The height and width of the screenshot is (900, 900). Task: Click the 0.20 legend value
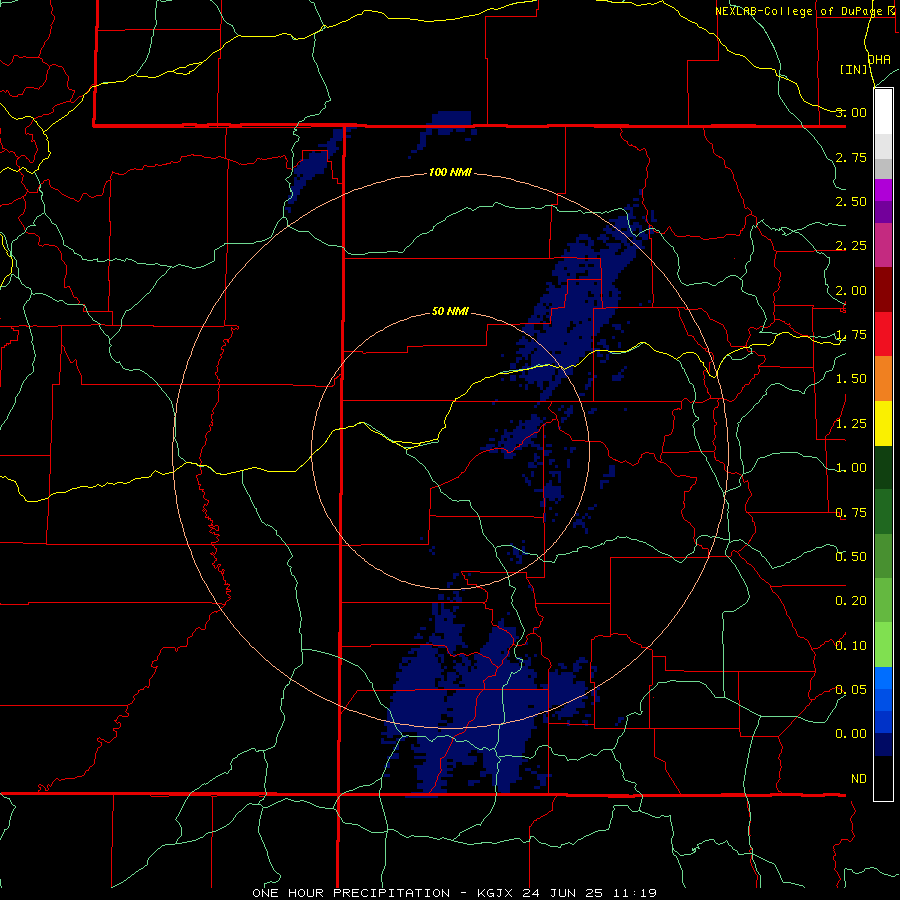851,601
